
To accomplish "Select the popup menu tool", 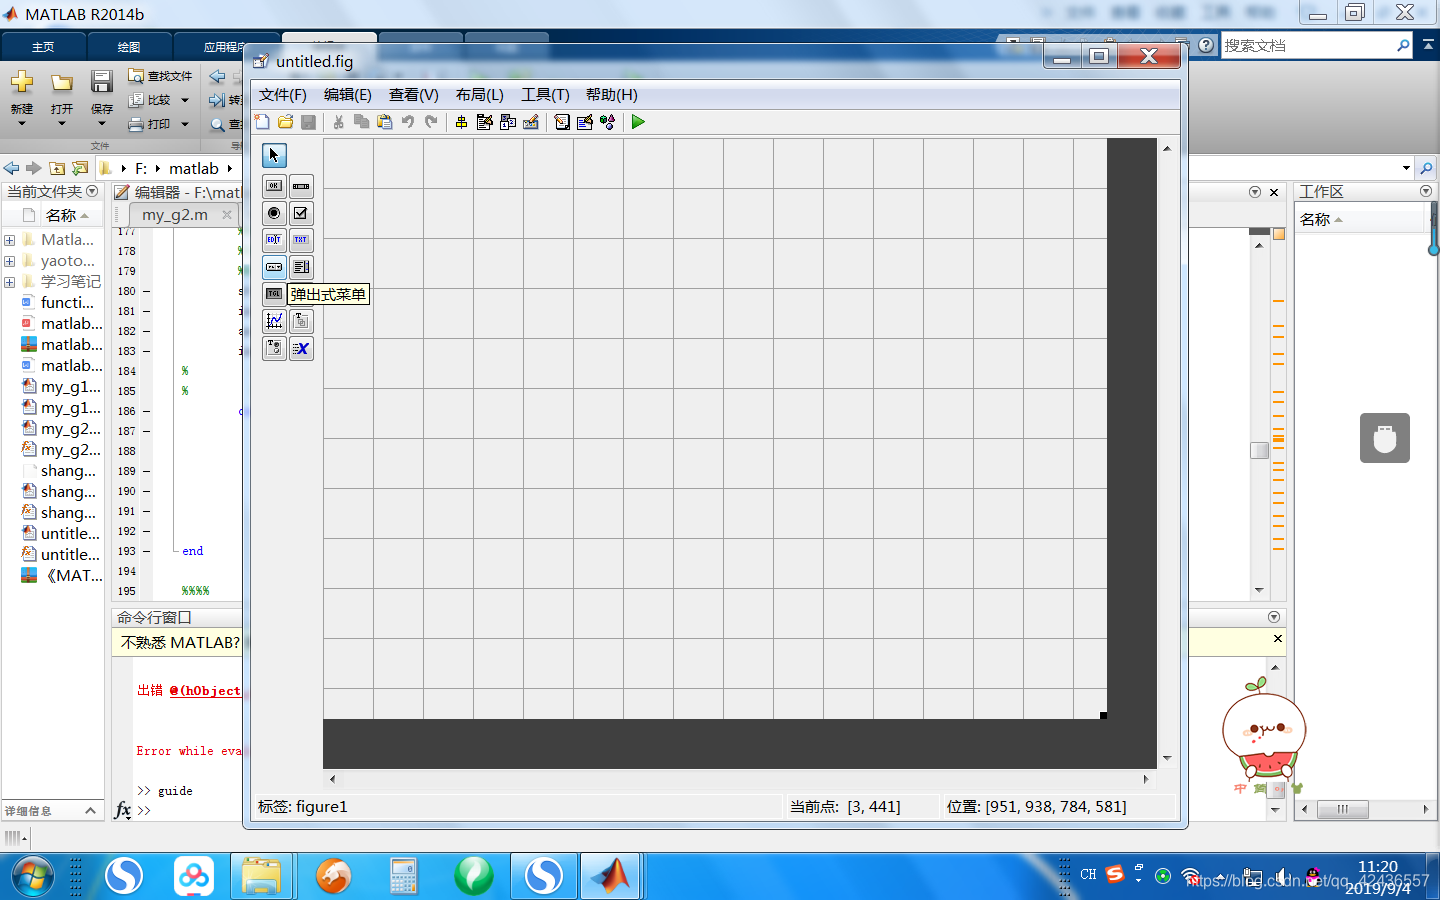I will click(x=273, y=267).
